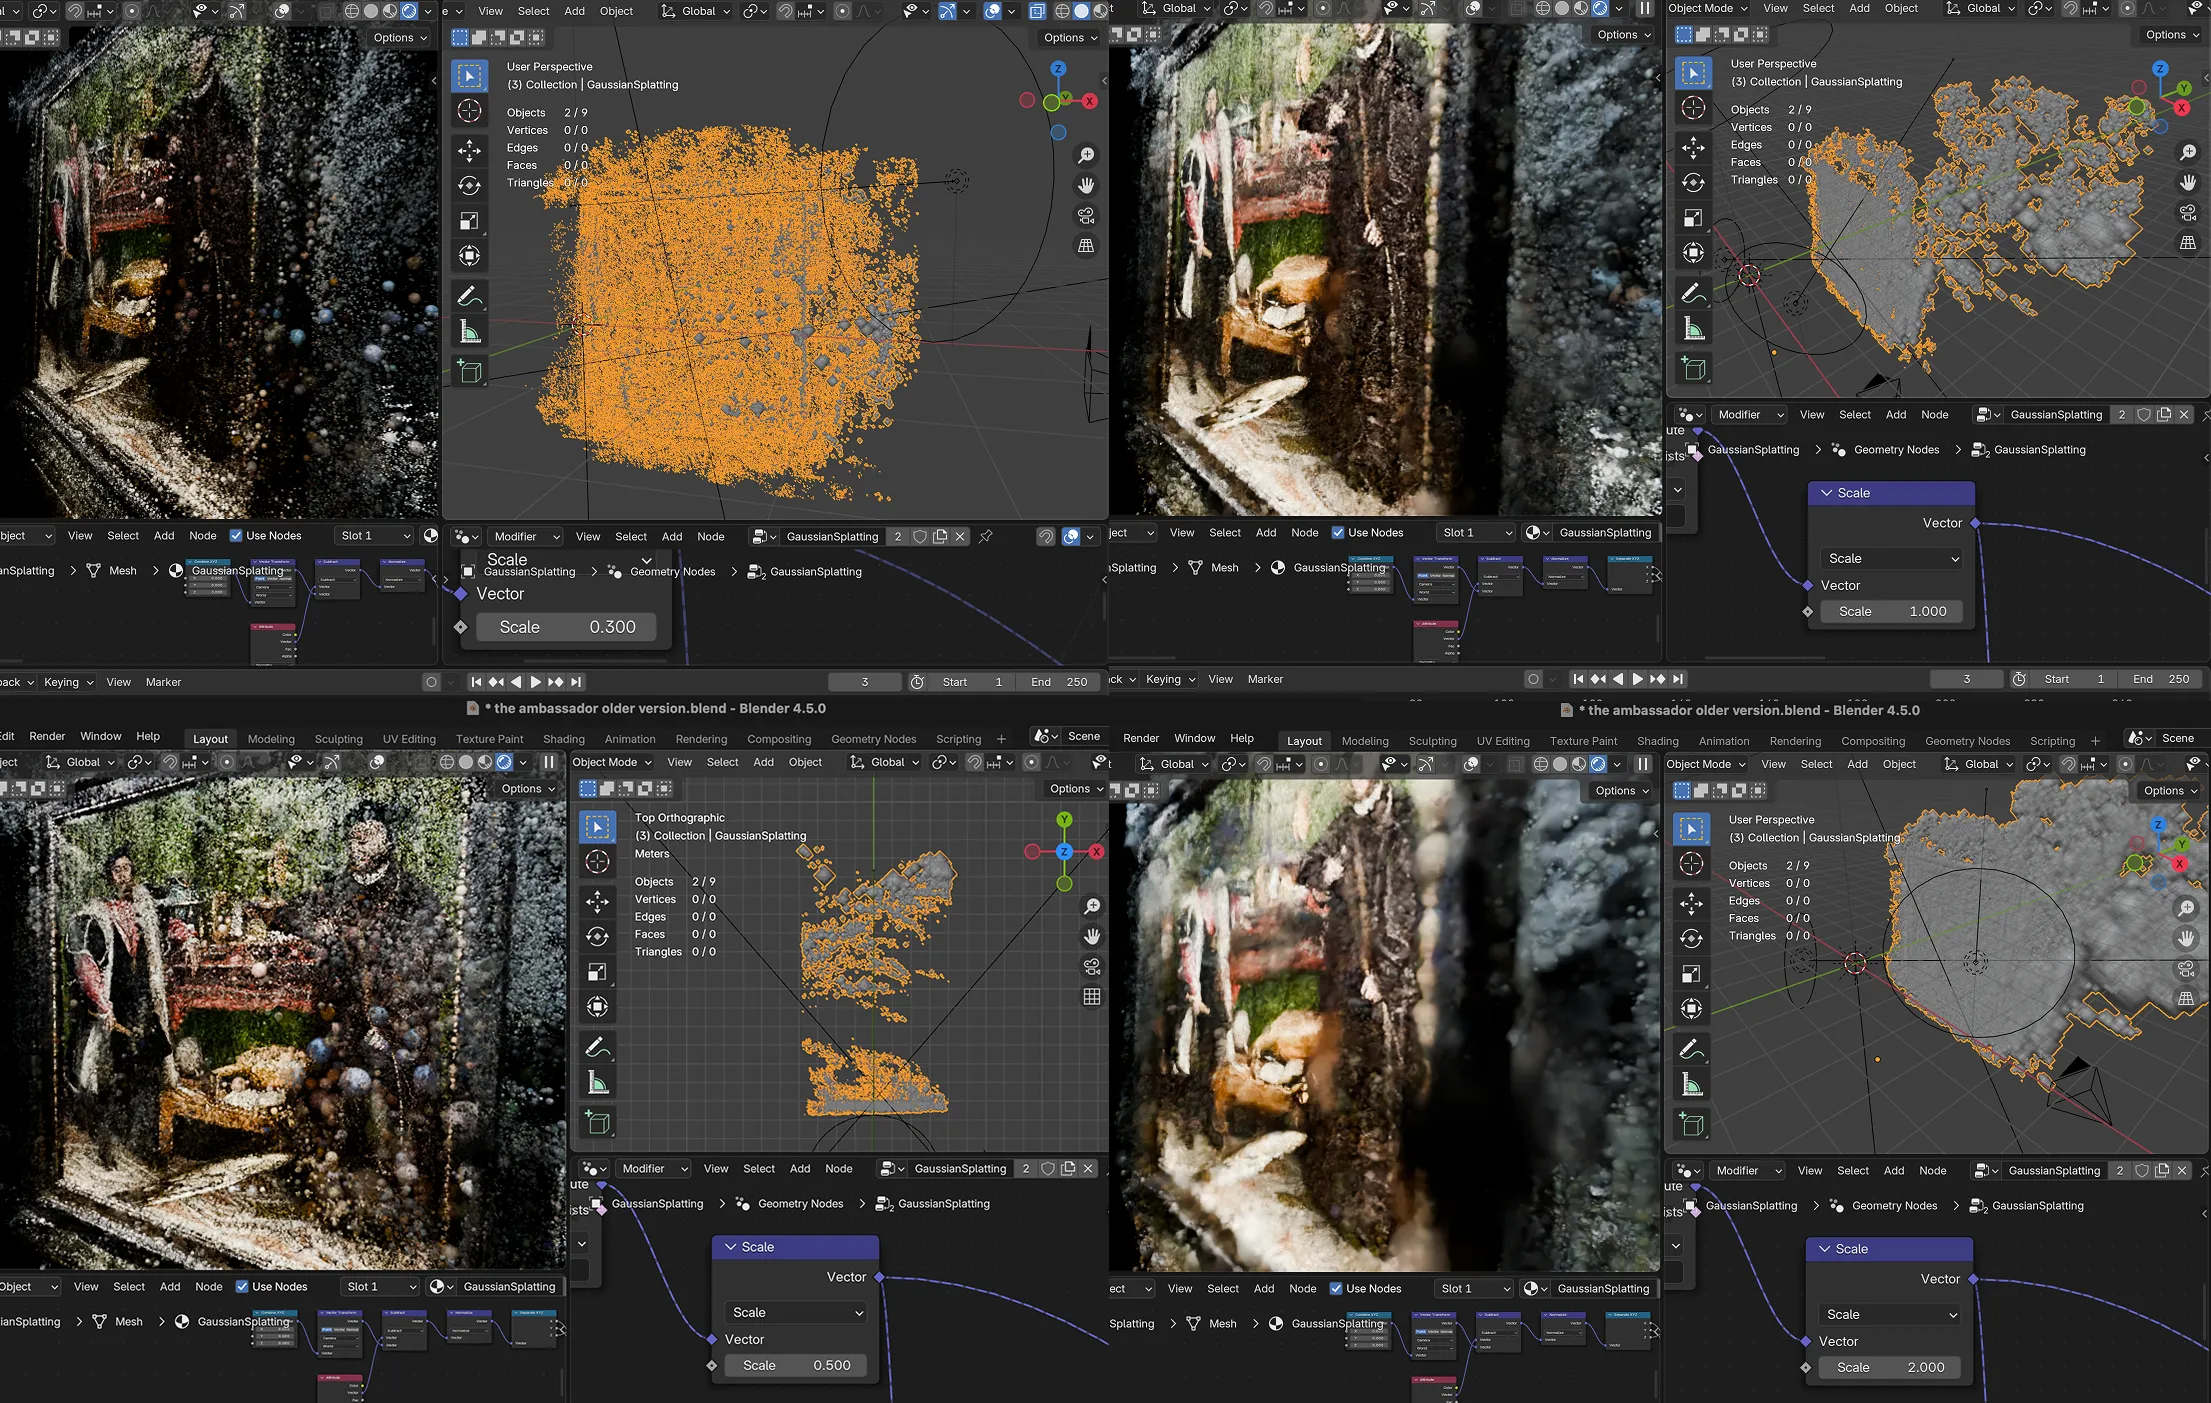Open the Render menu
The width and height of the screenshot is (2211, 1403).
(x=46, y=735)
